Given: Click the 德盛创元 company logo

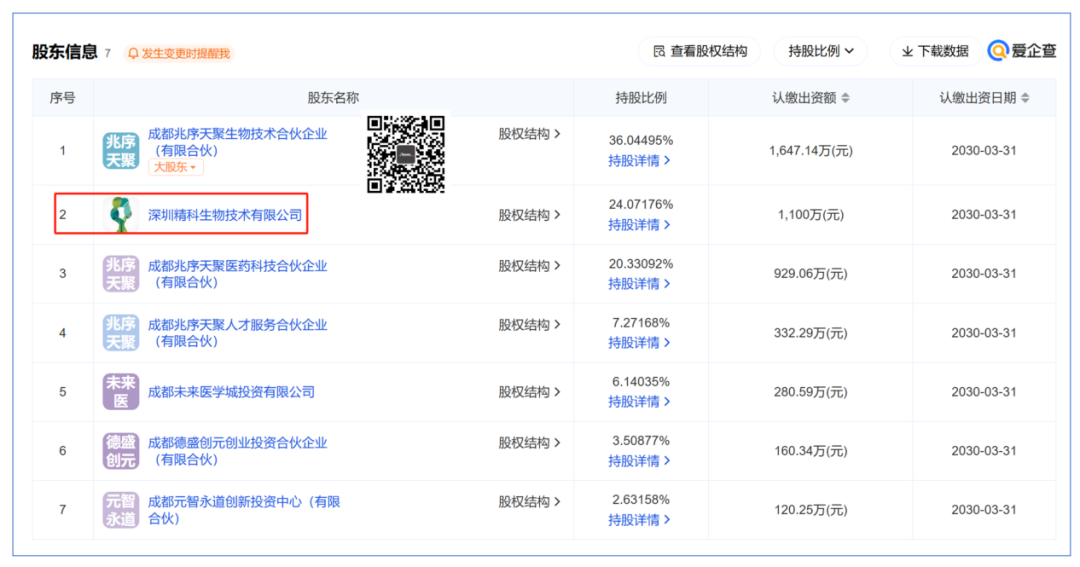Looking at the screenshot, I should [121, 451].
